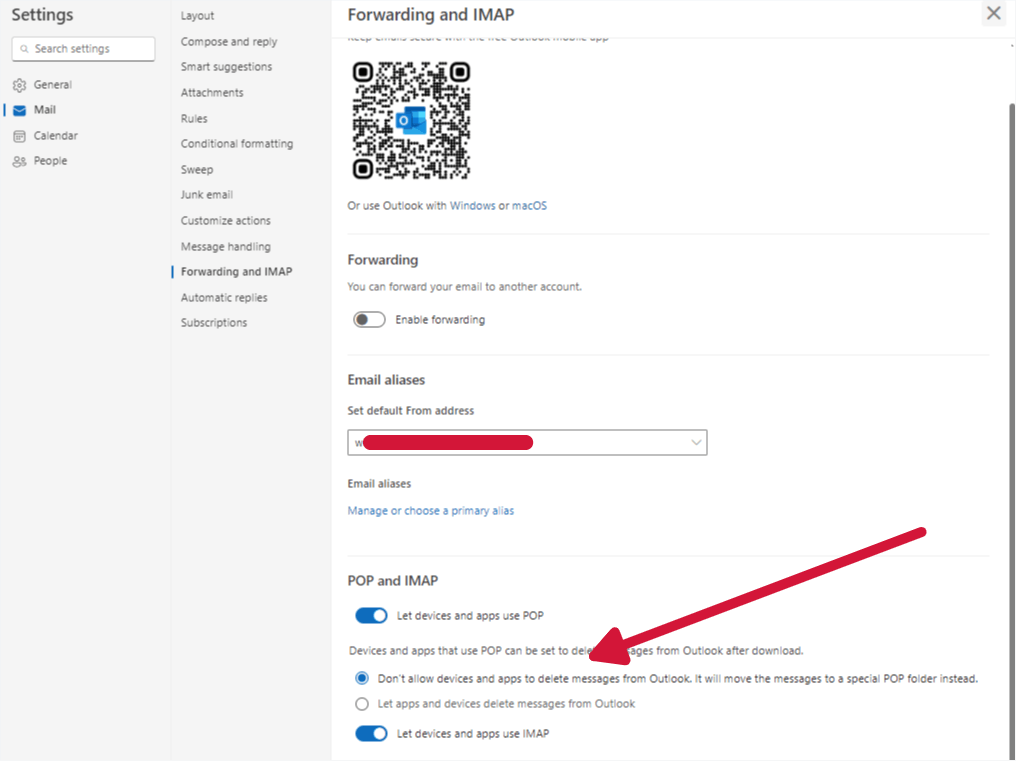1016x761 pixels.
Task: Open Layout settings
Action: pos(198,16)
